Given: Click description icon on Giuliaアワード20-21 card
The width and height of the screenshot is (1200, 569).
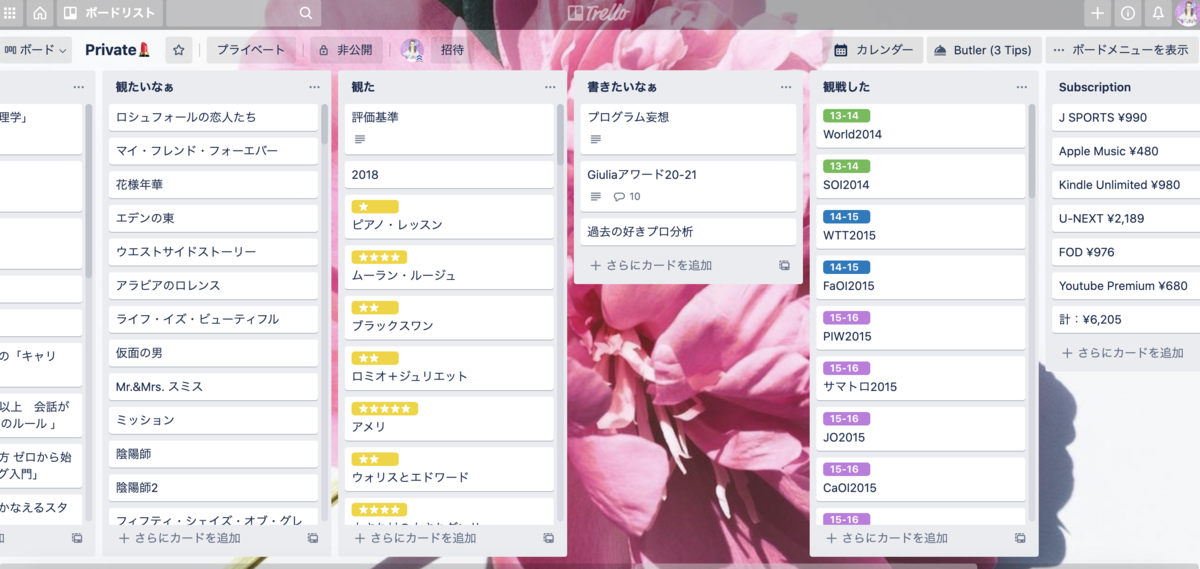Looking at the screenshot, I should coord(596,197).
